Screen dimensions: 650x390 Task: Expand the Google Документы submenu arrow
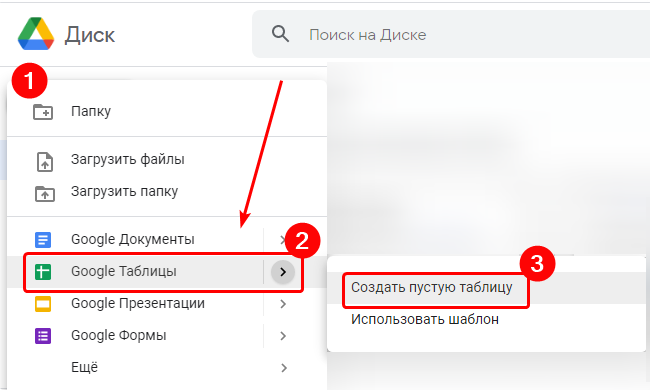[283, 240]
